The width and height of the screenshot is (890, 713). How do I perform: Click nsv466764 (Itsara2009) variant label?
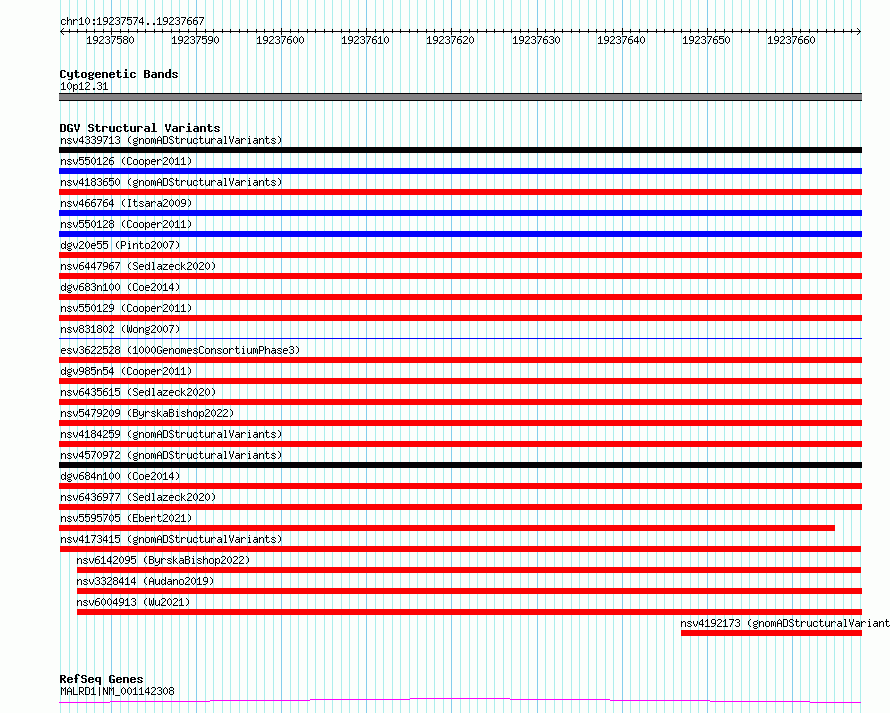(x=126, y=203)
